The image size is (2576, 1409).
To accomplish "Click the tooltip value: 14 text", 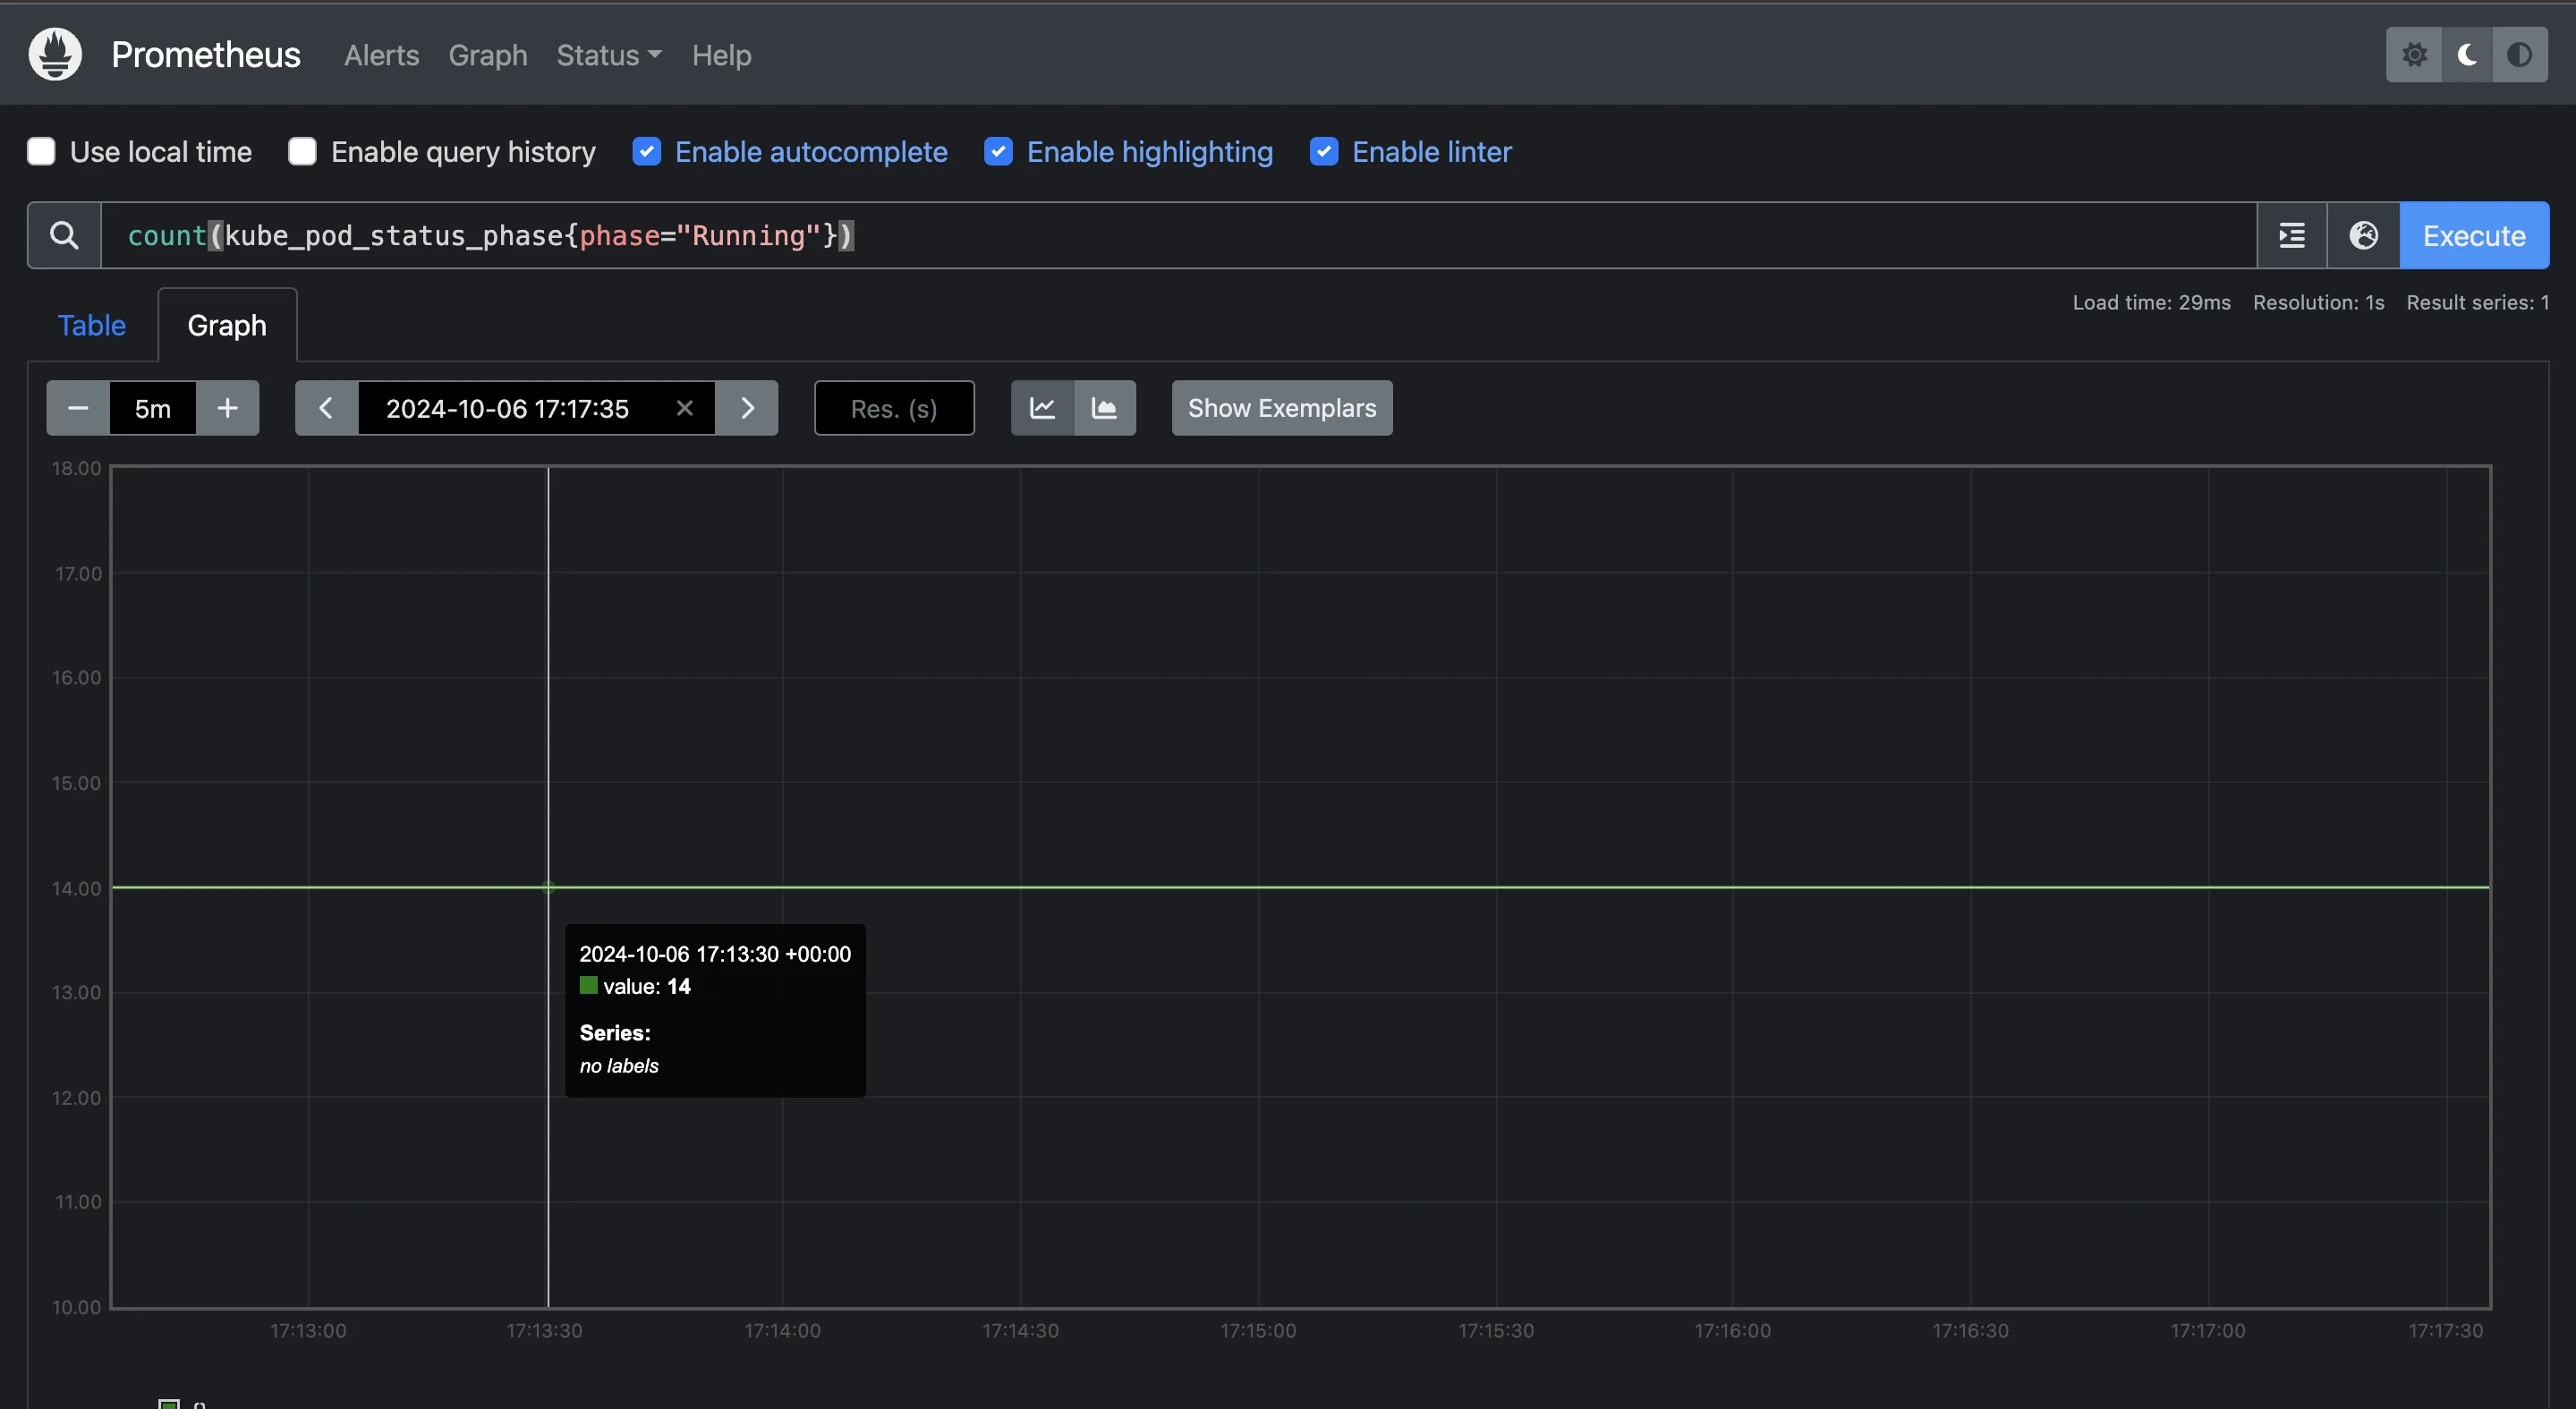I will pos(647,986).
